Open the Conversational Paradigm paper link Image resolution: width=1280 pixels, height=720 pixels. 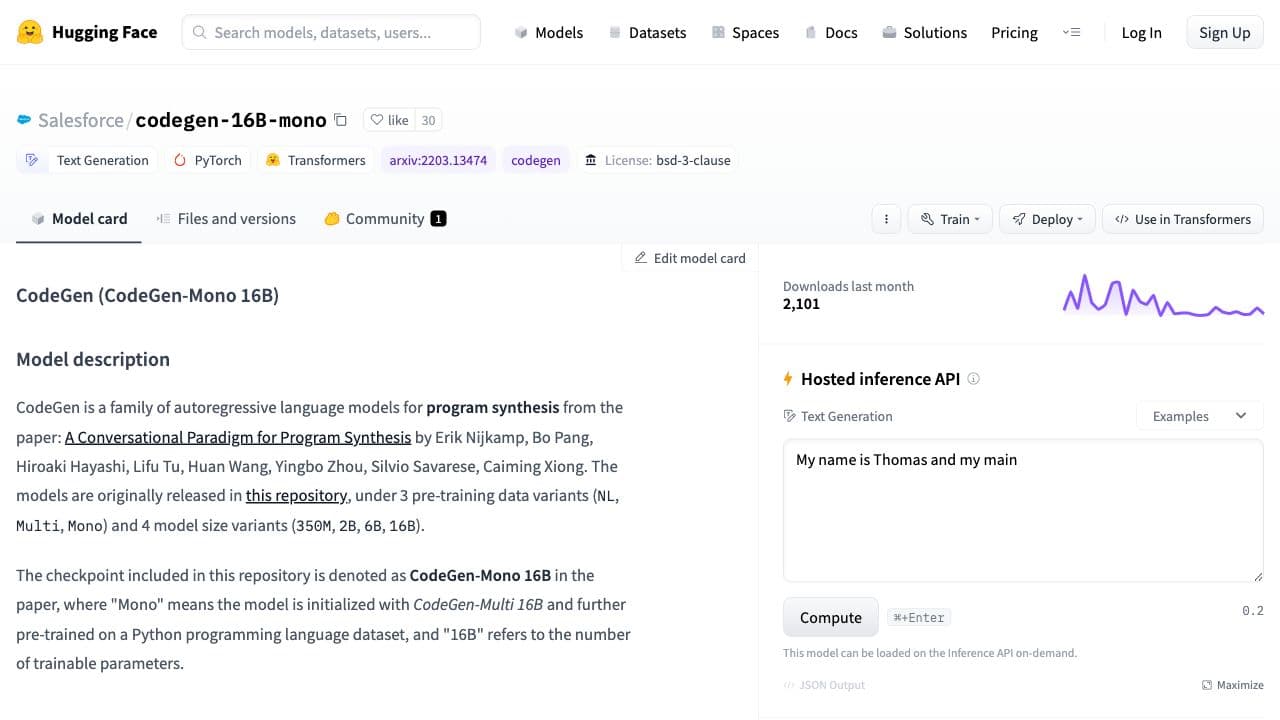(238, 437)
